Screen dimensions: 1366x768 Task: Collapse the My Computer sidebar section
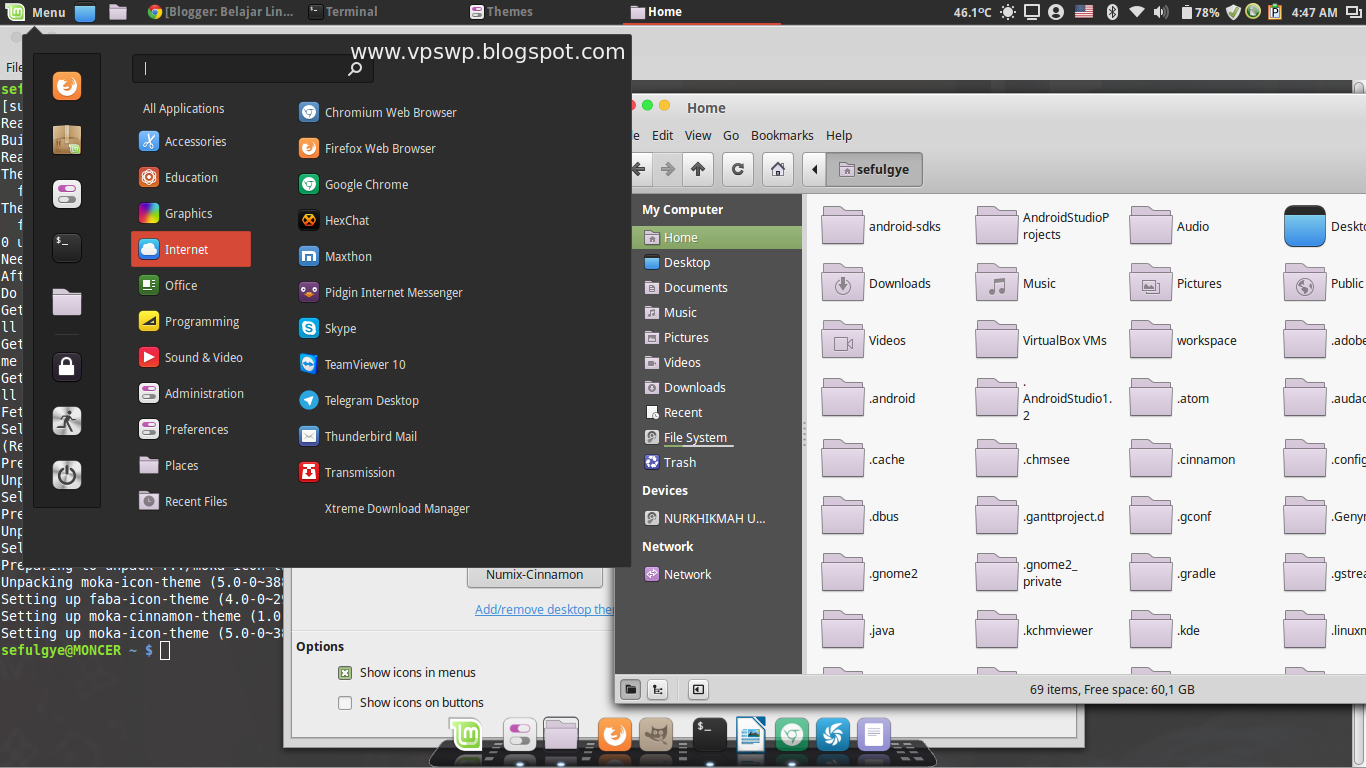682,210
